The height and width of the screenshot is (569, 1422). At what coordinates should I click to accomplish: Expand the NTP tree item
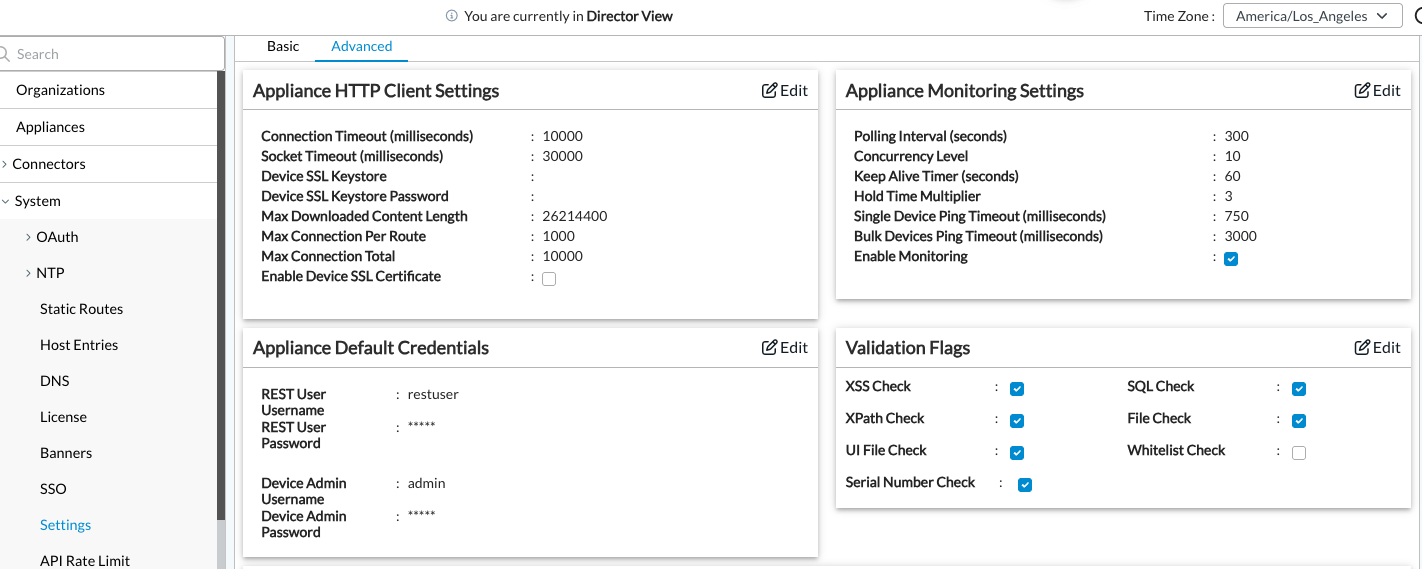point(28,273)
